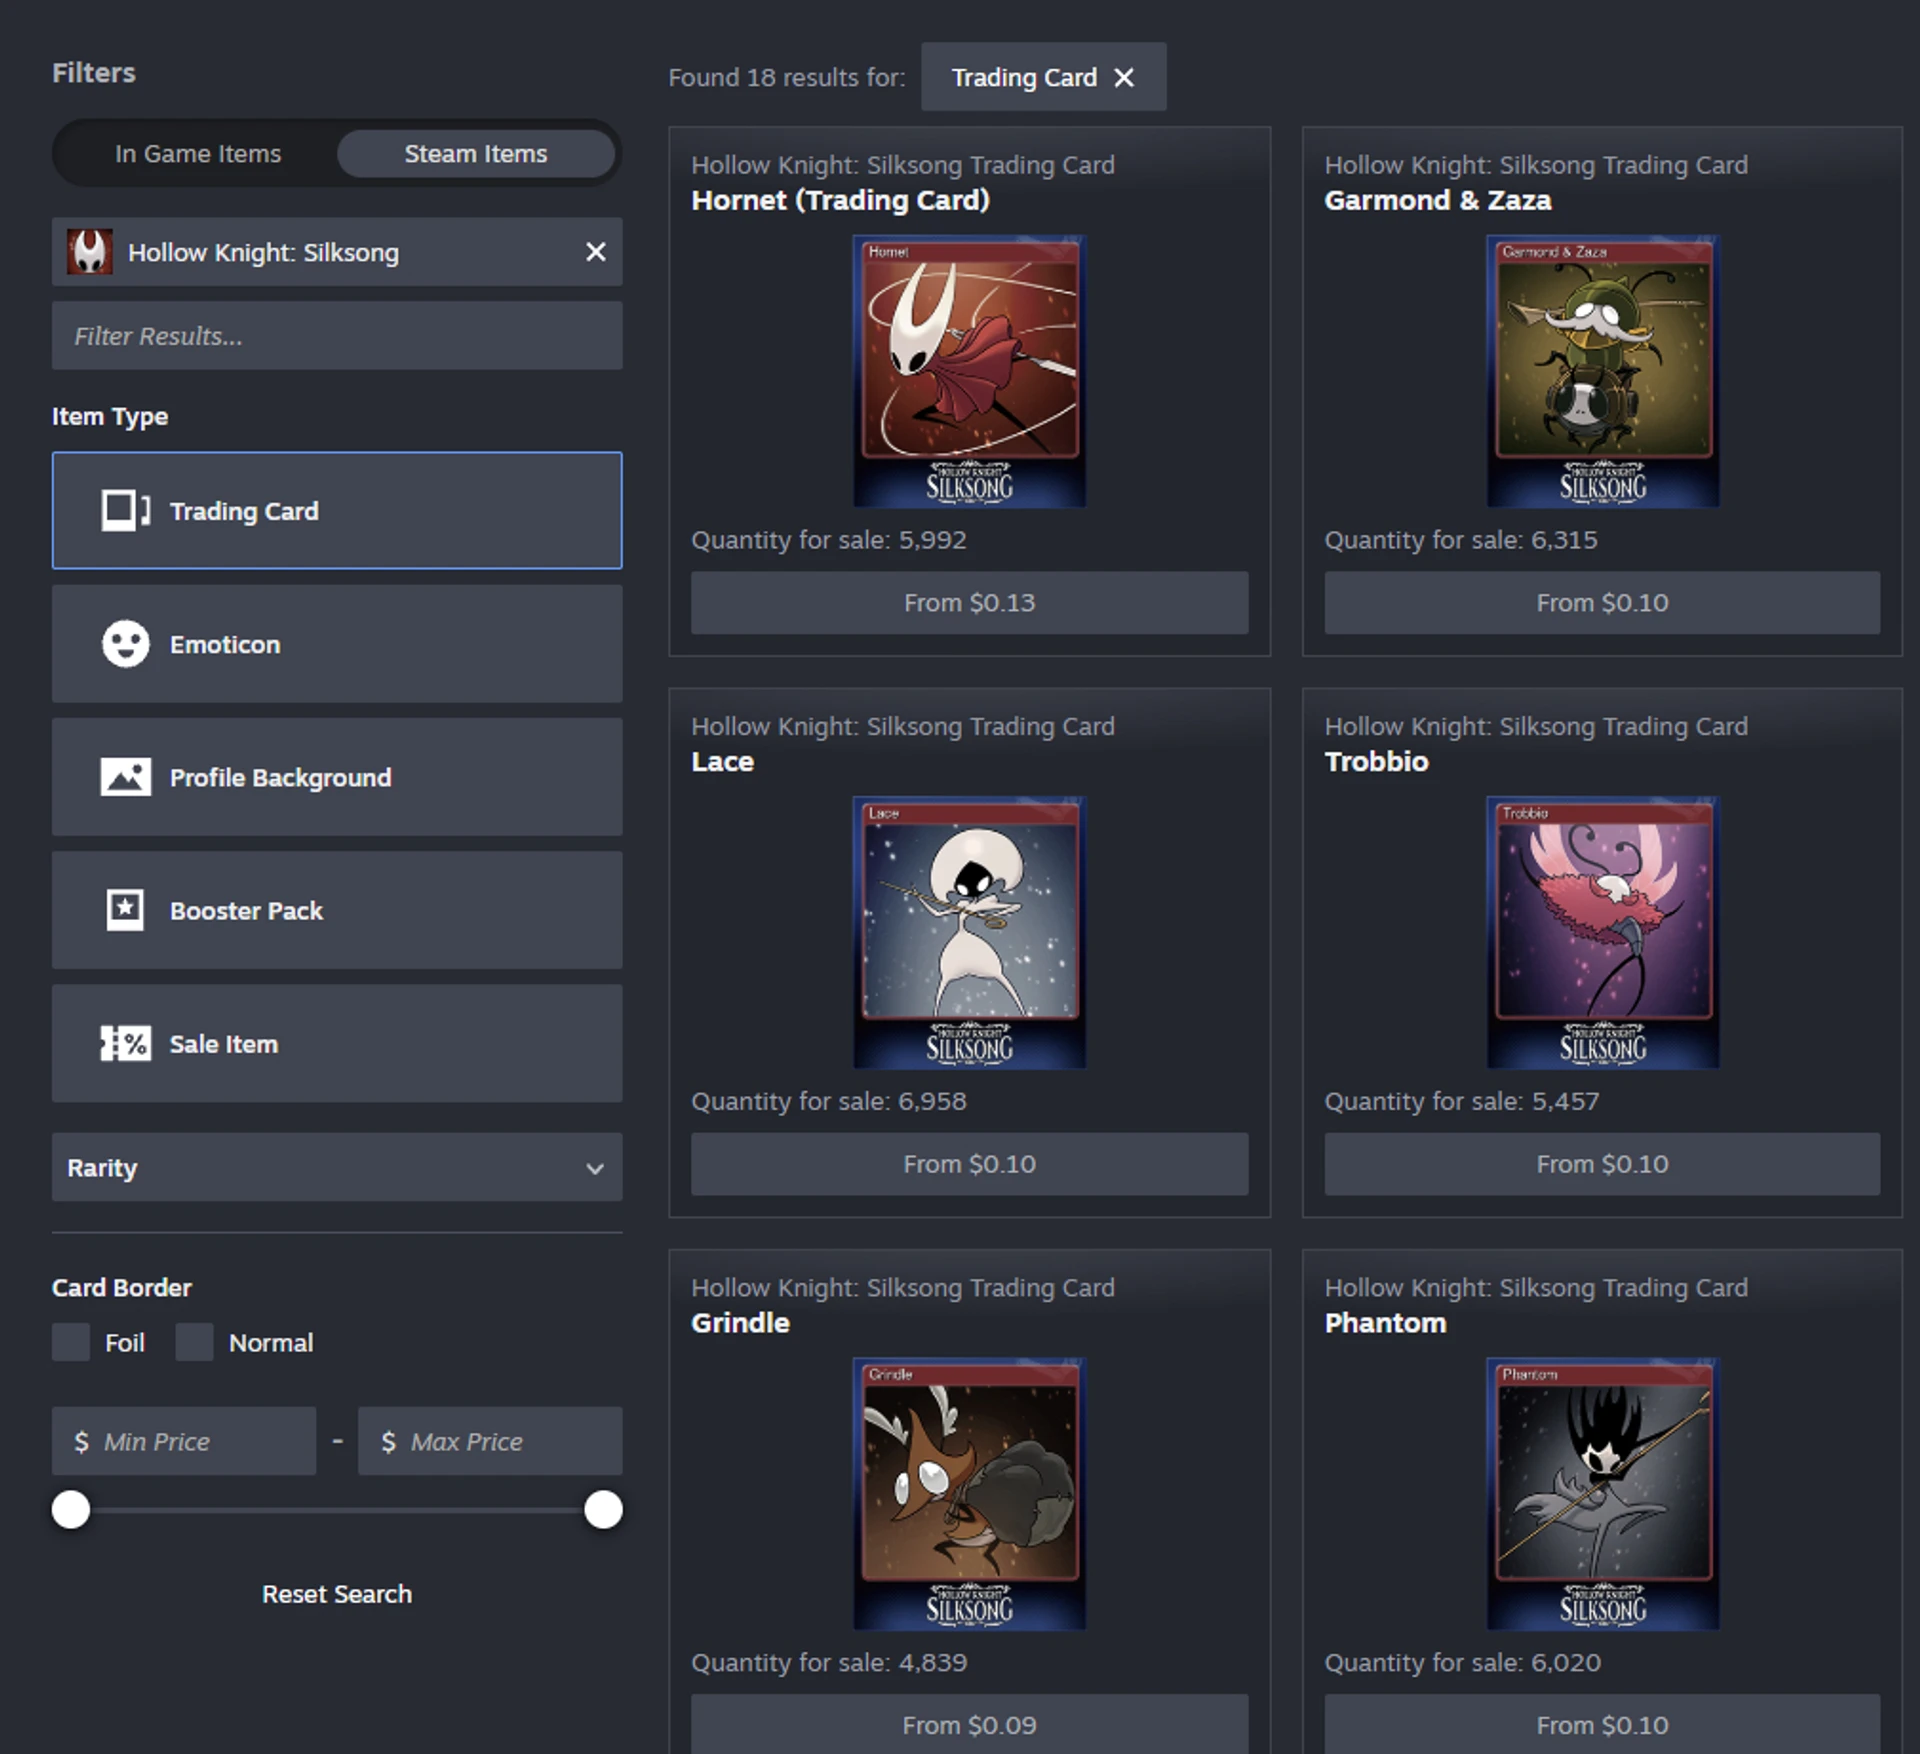
Task: Click 'Quantity for sale: 4,839' text
Action: tap(828, 1662)
